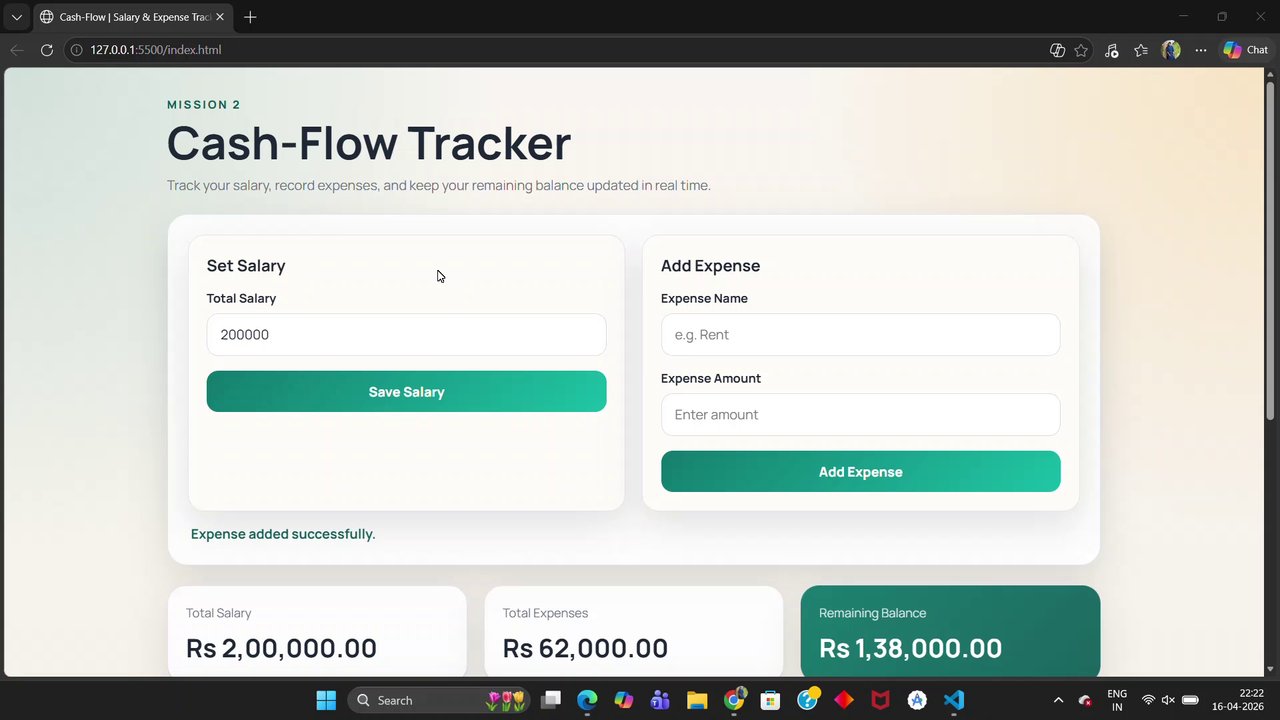Refresh the Cash-Flow page
Viewport: 1280px width, 720px height.
pos(46,50)
